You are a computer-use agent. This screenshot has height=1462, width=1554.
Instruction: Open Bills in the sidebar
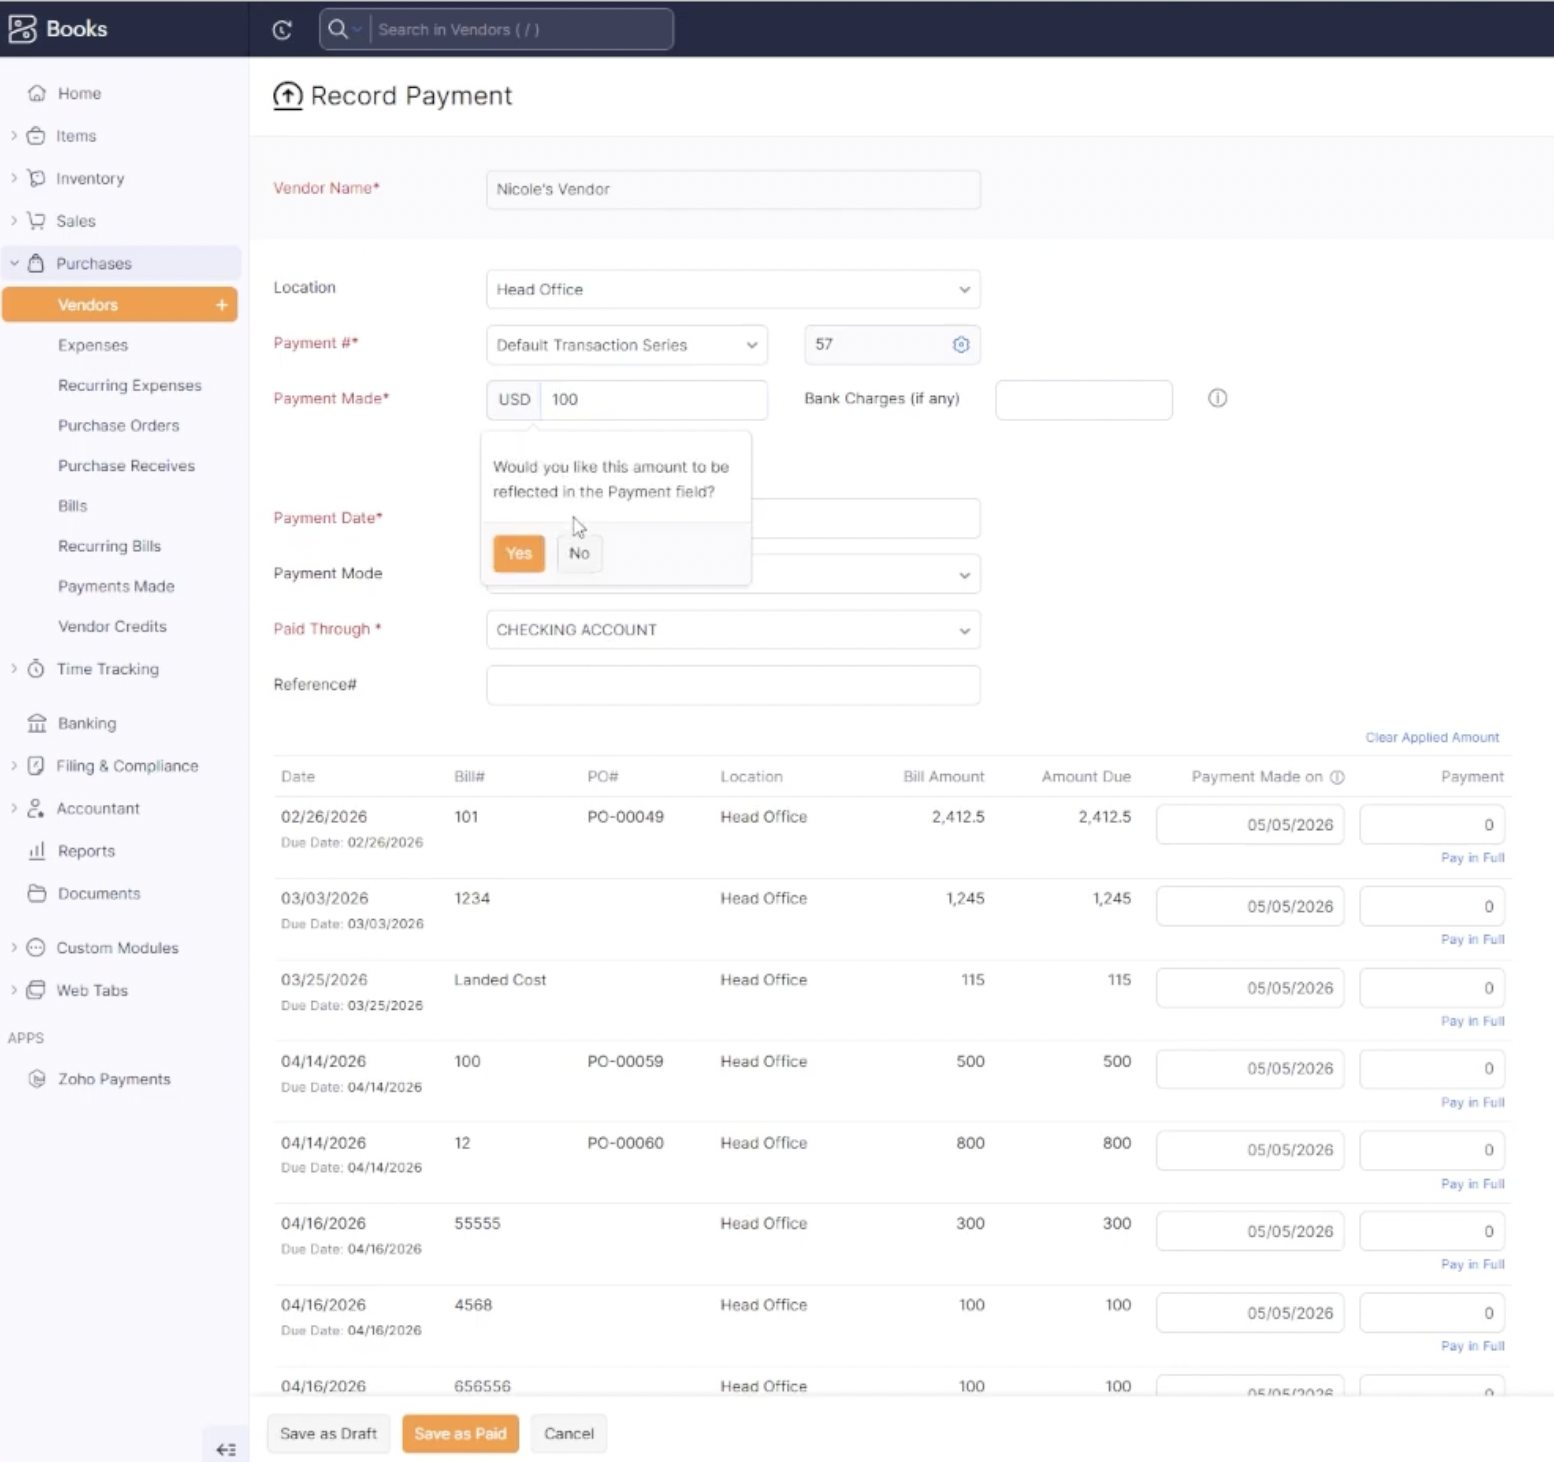(73, 506)
